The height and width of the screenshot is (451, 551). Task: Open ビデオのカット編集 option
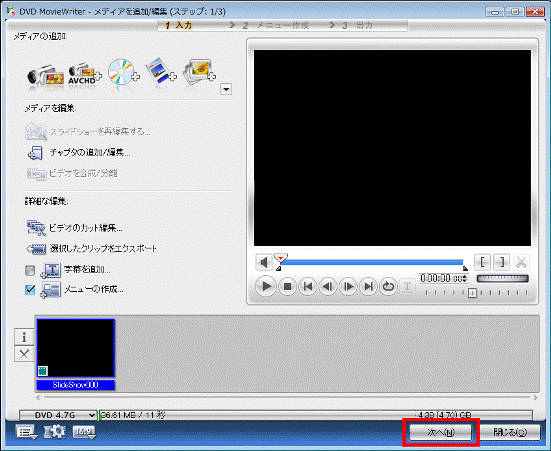pos(75,228)
